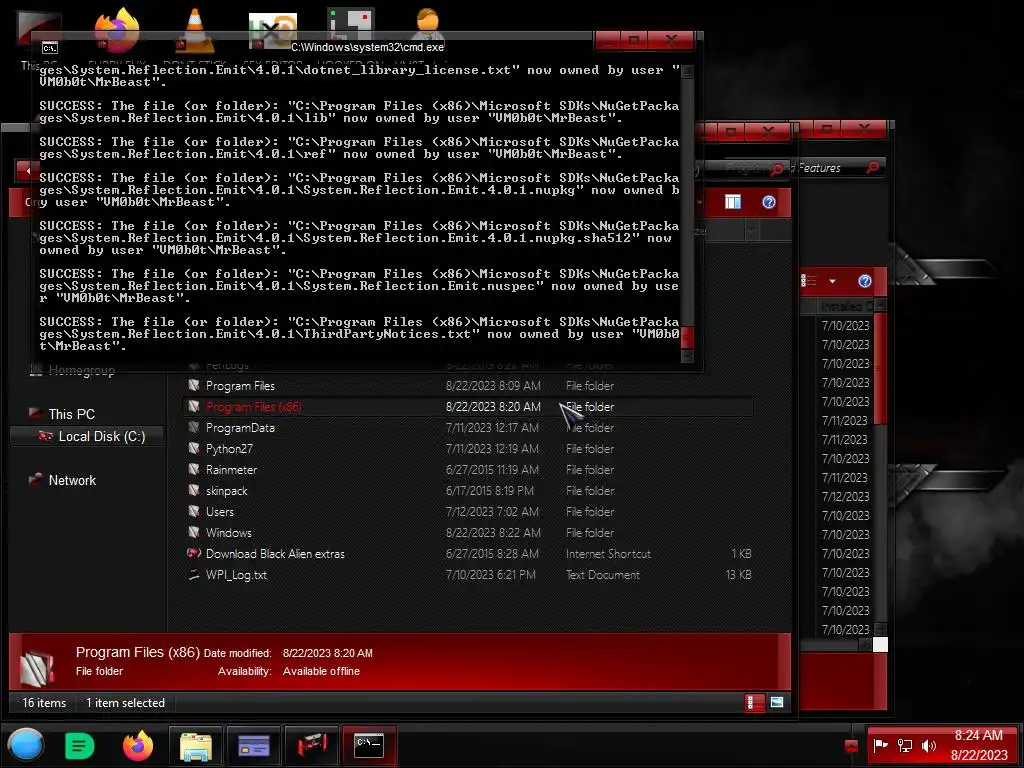Open the Start orb on the taskbar
This screenshot has height=768, width=1024.
point(26,745)
